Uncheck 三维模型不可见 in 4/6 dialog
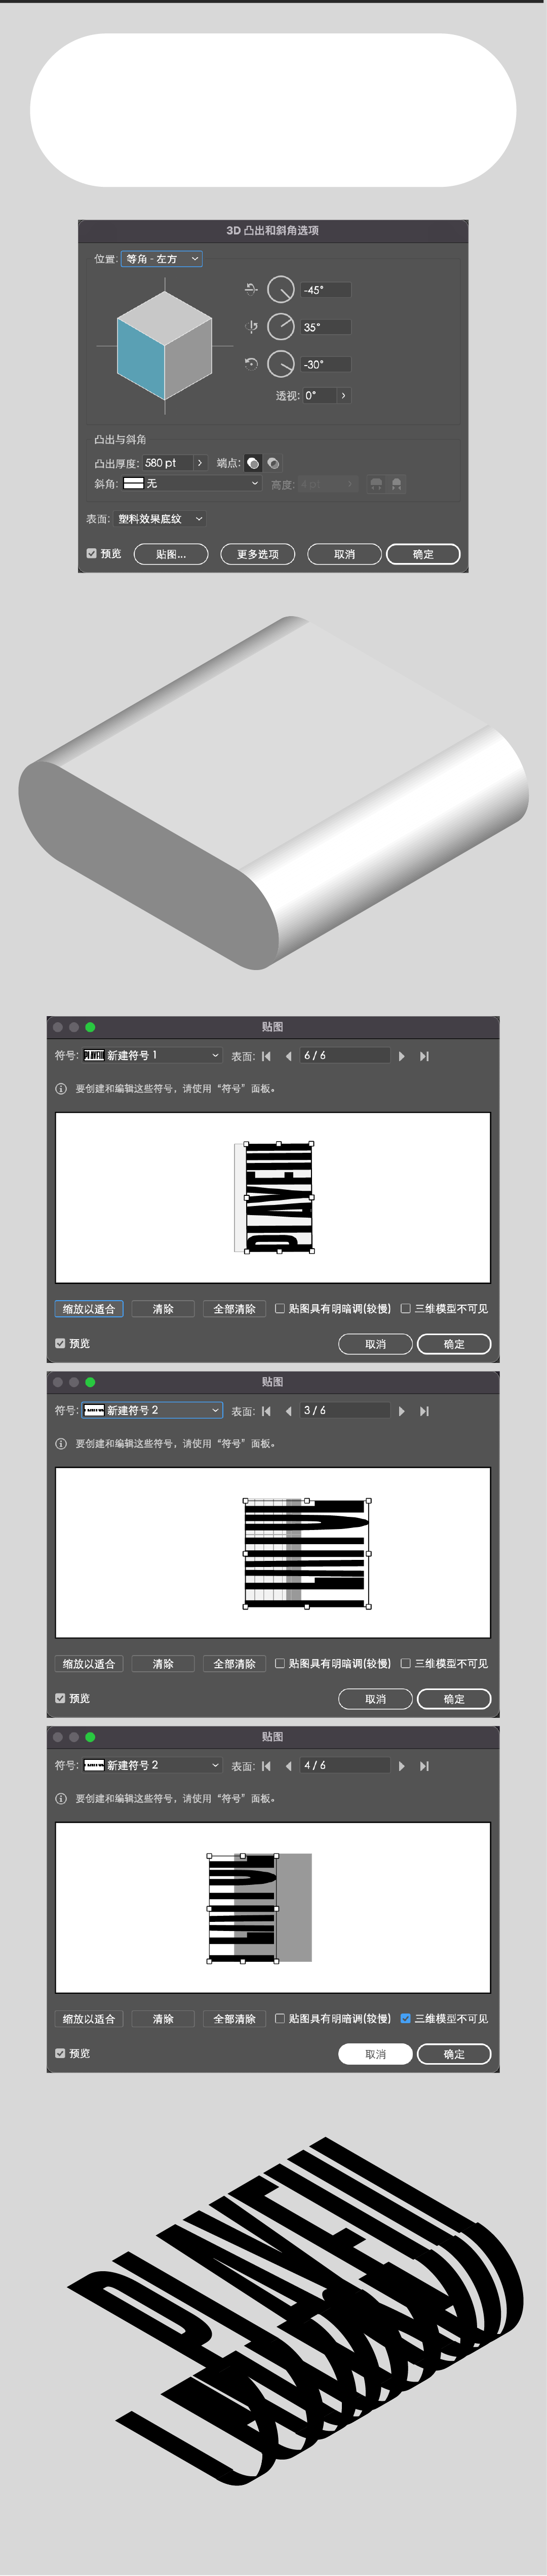Screen dimensions: 547x2576 click(x=405, y=2018)
